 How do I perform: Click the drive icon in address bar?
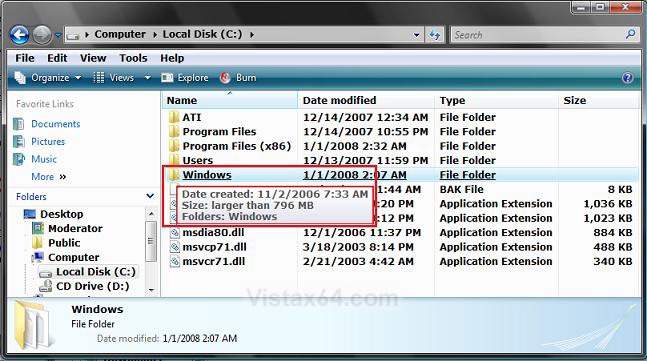coord(73,36)
